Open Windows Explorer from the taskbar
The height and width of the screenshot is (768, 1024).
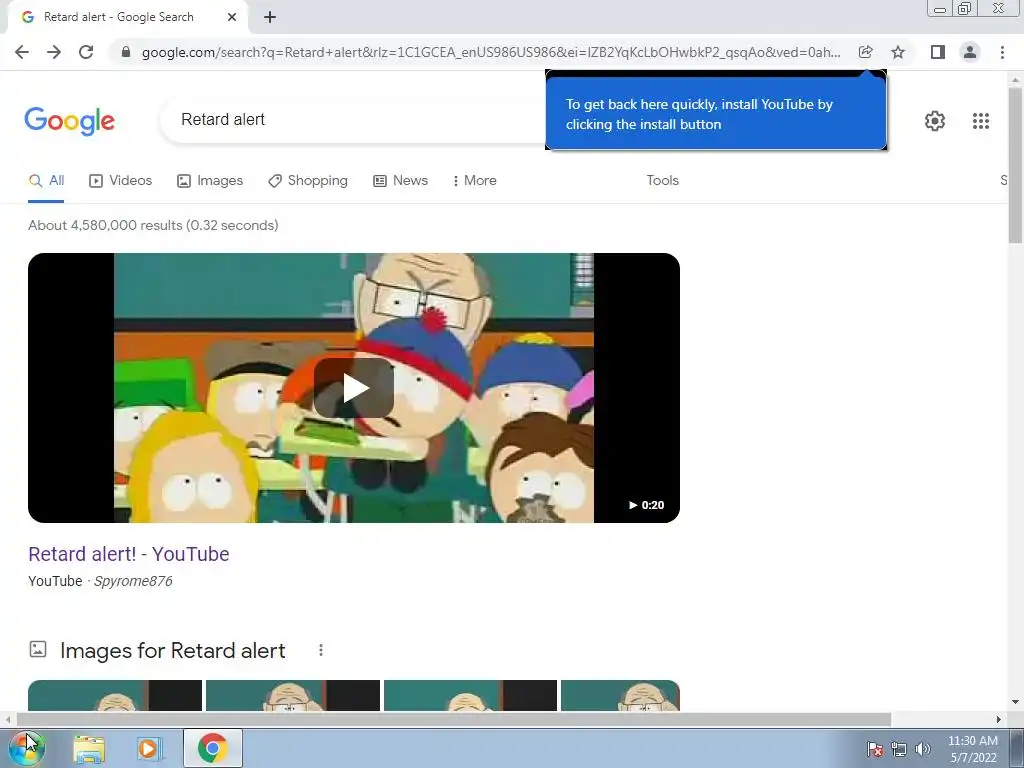[89, 749]
